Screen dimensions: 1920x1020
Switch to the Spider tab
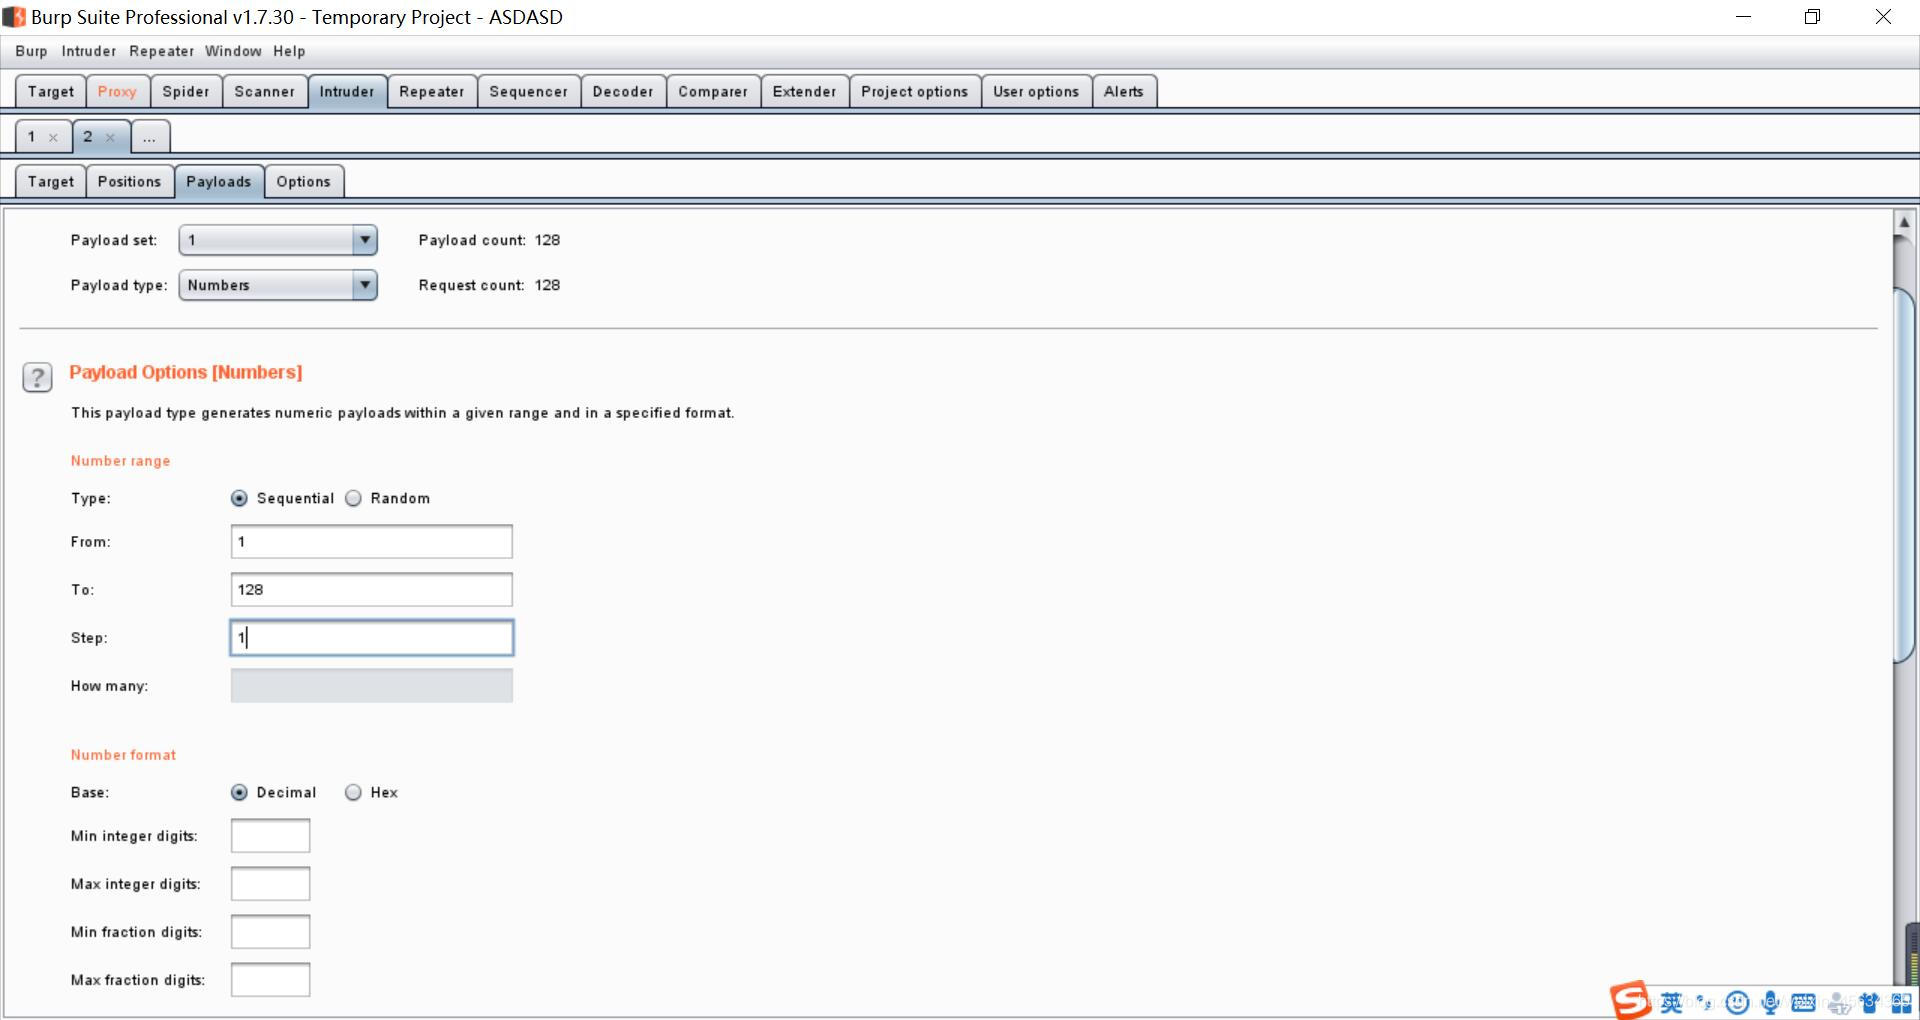coord(186,91)
